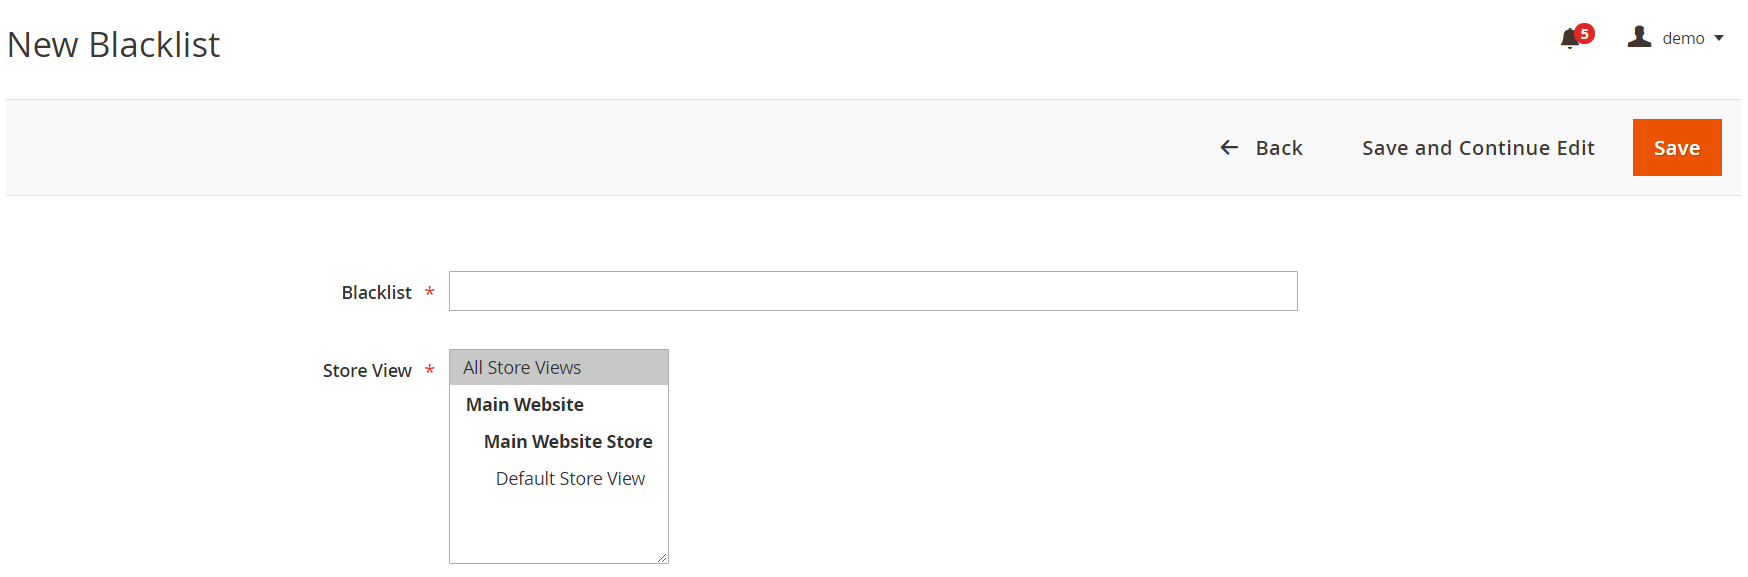Click the Blacklist required asterisk
This screenshot has height=577, width=1748.
tap(430, 293)
